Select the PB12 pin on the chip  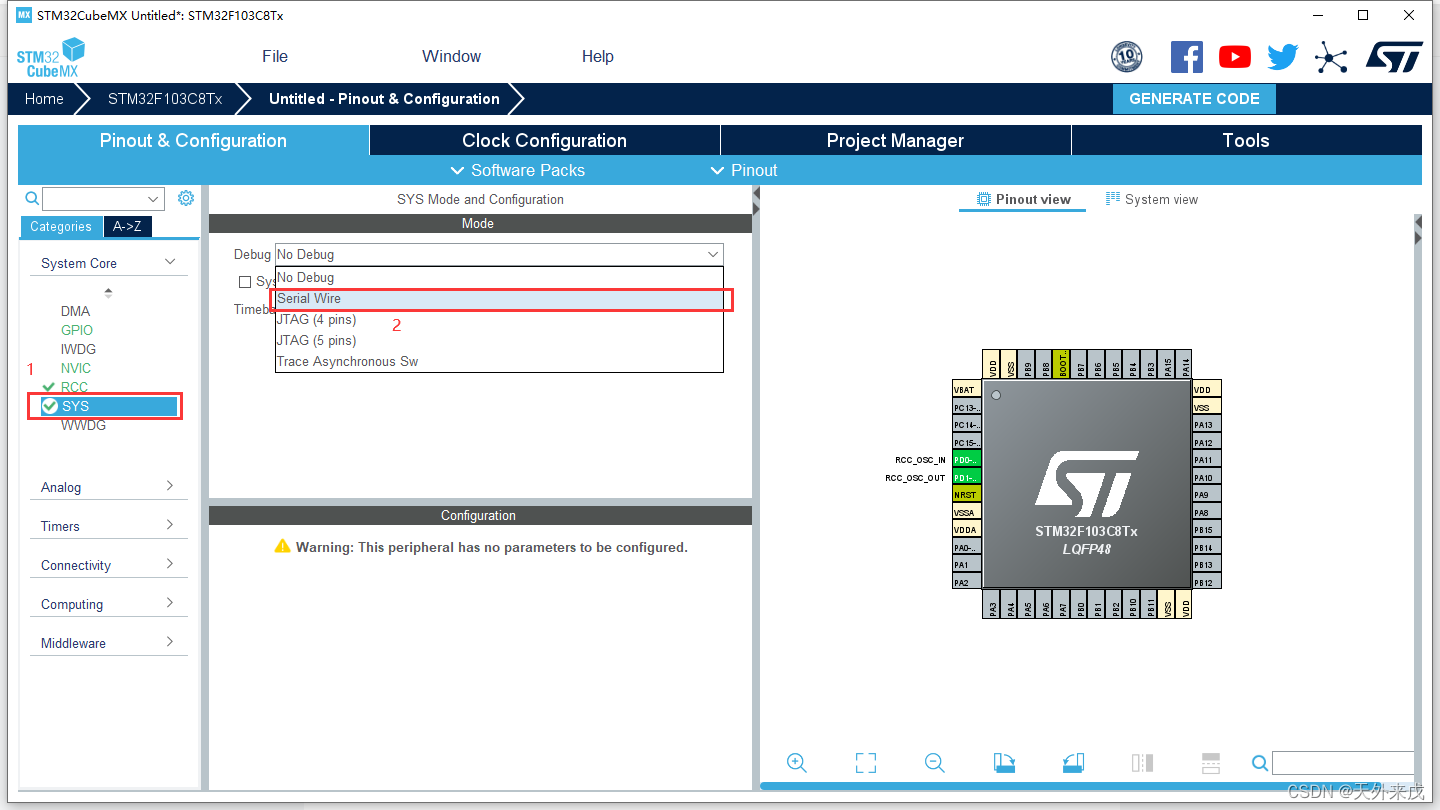tap(1206, 582)
